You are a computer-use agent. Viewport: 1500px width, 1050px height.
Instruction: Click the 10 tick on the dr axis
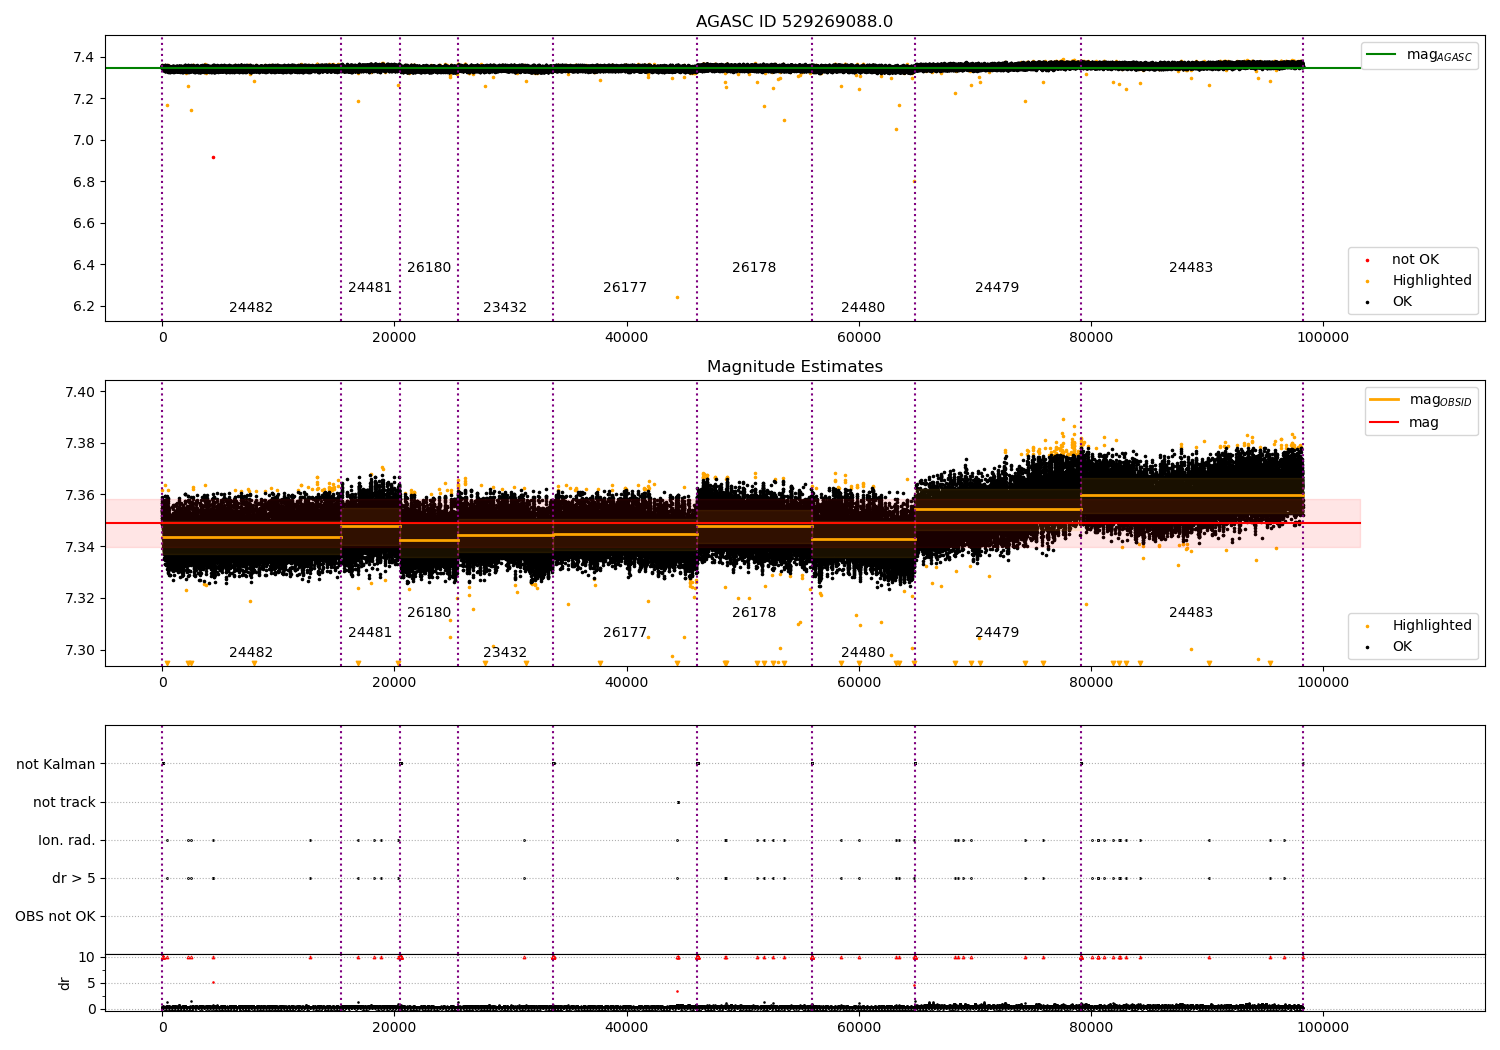pyautogui.click(x=87, y=958)
